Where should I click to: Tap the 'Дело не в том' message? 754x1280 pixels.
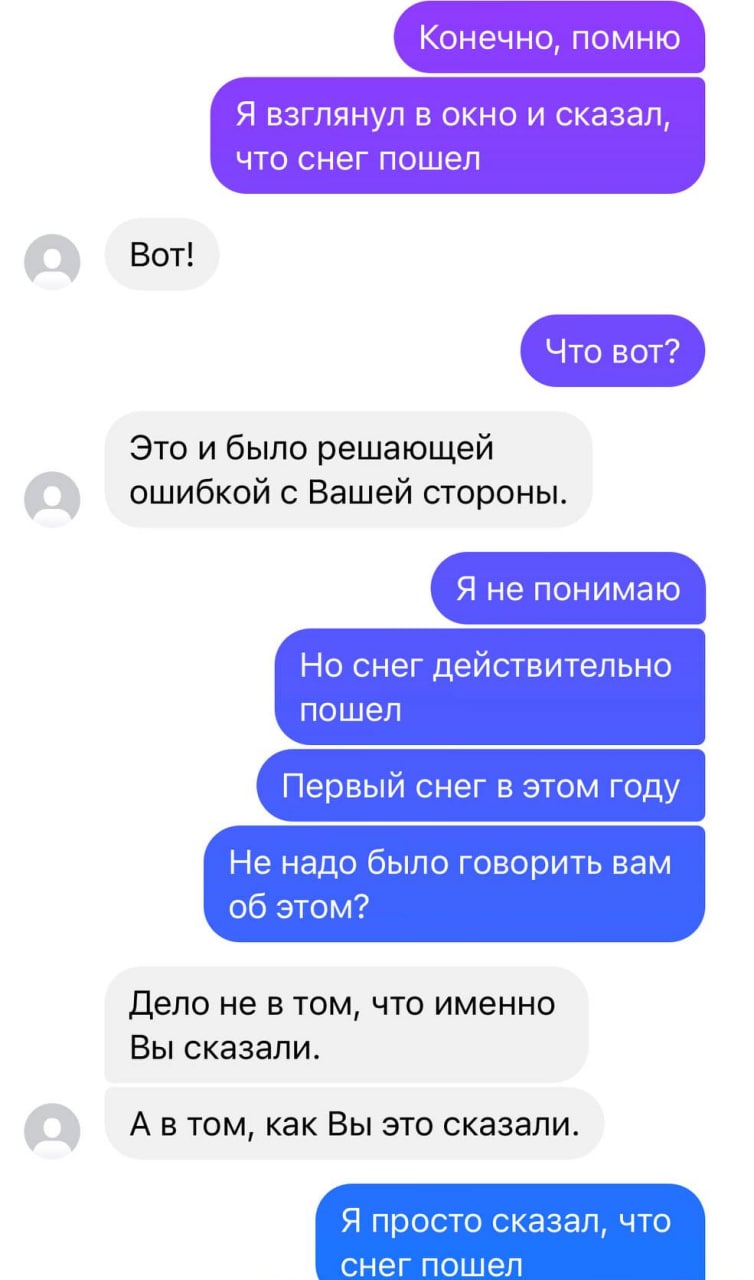(x=346, y=1025)
